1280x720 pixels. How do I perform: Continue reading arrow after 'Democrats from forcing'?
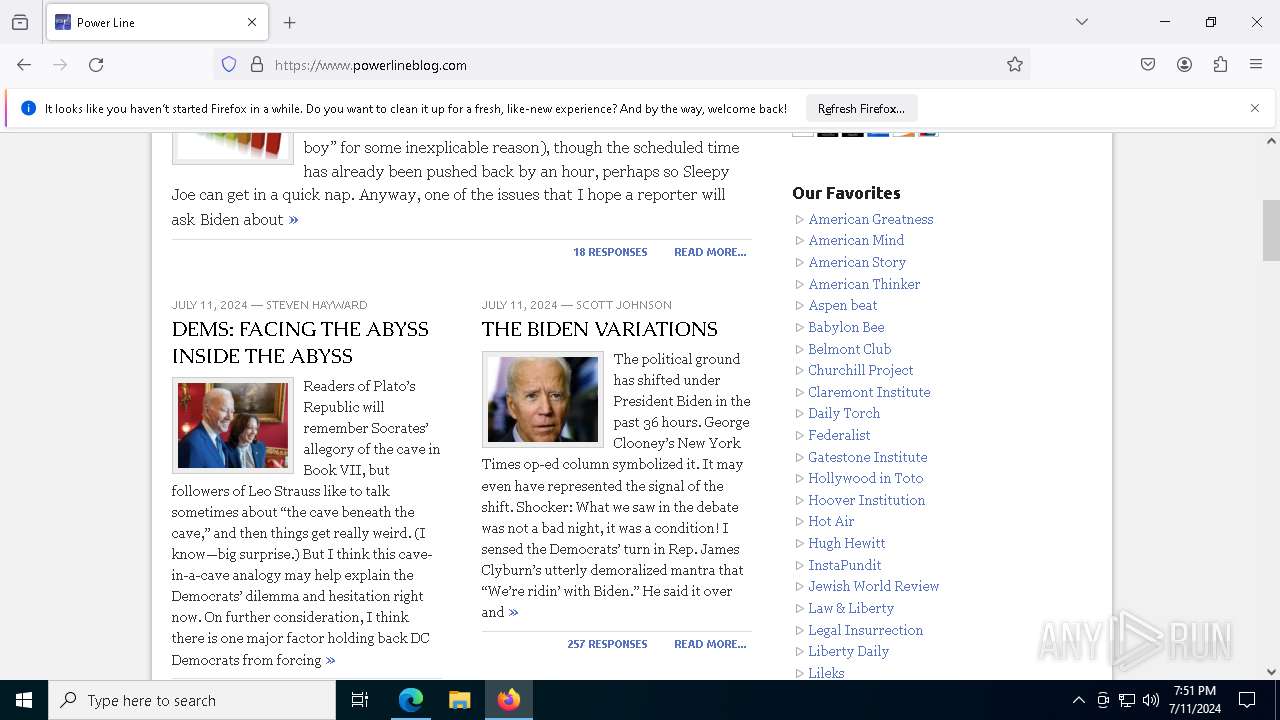click(330, 660)
